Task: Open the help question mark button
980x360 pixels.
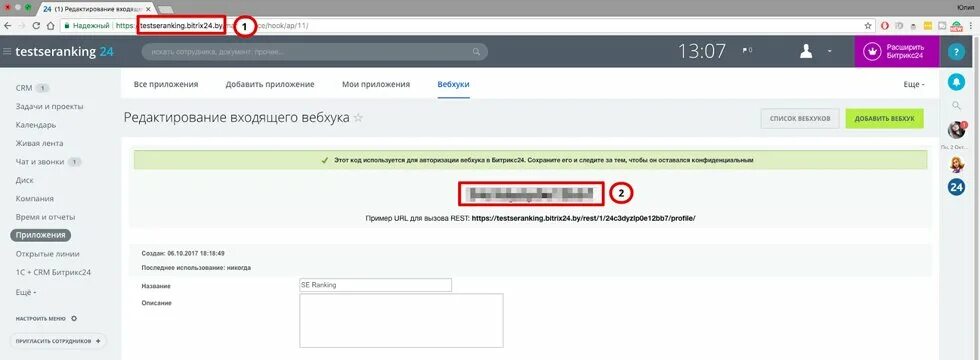Action: (956, 52)
